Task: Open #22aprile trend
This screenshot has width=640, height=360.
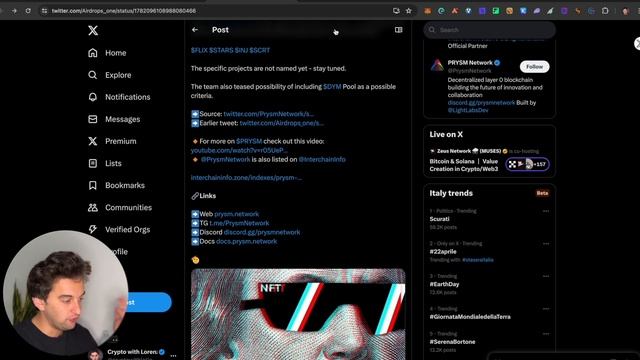Action: point(443,251)
